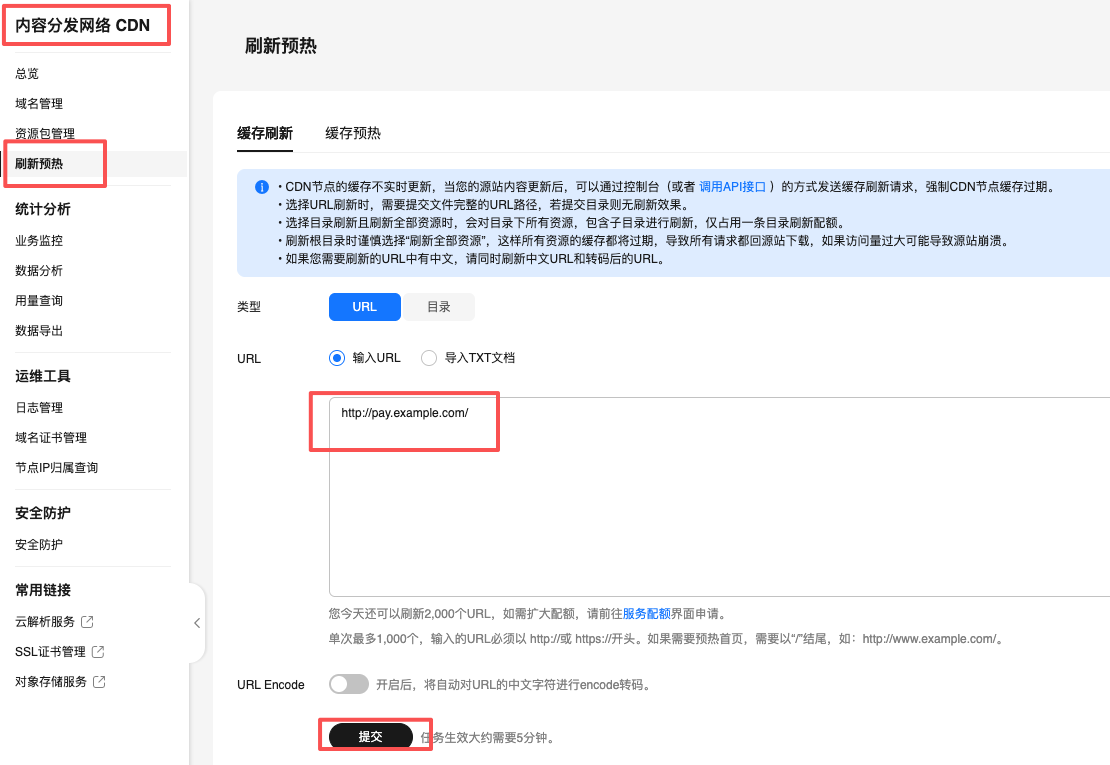Toggle the URL Encode switch
The width and height of the screenshot is (1110, 765).
pos(349,684)
